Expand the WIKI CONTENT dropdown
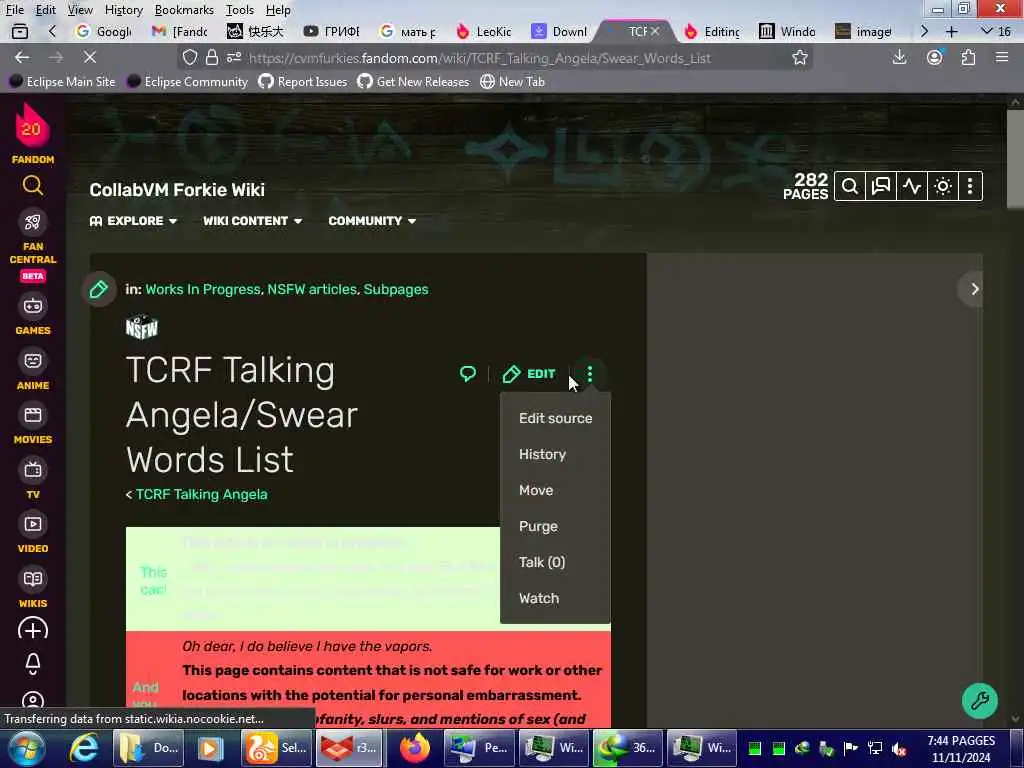1024x768 pixels. pos(252,221)
